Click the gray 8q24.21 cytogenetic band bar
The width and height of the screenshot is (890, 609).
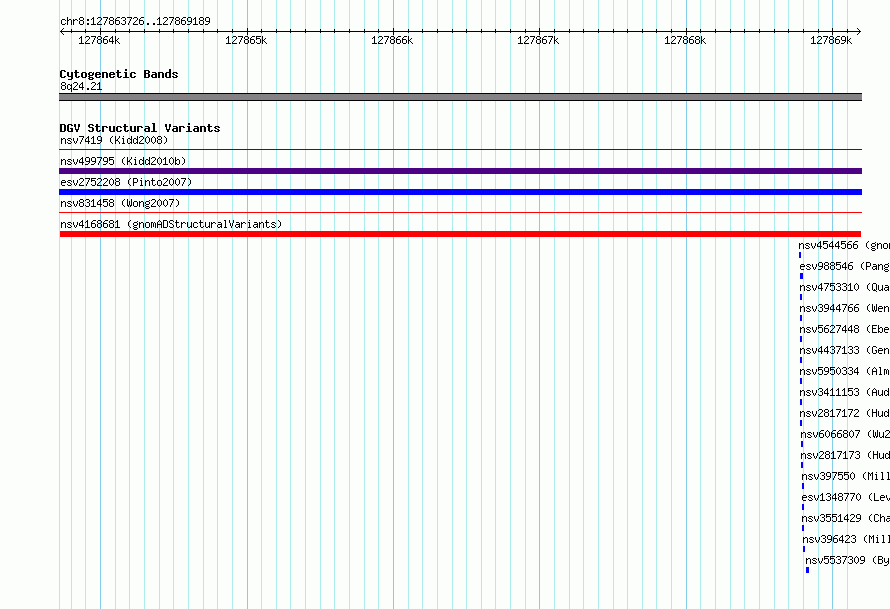point(460,97)
